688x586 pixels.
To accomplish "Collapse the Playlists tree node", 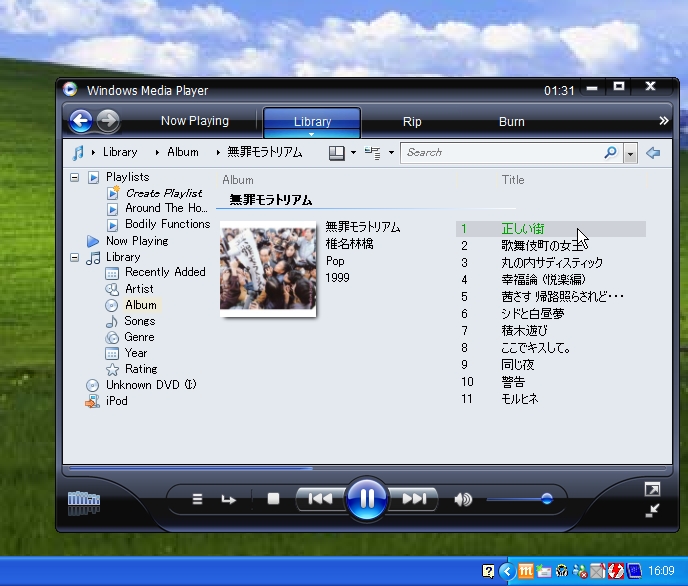I will 75,177.
